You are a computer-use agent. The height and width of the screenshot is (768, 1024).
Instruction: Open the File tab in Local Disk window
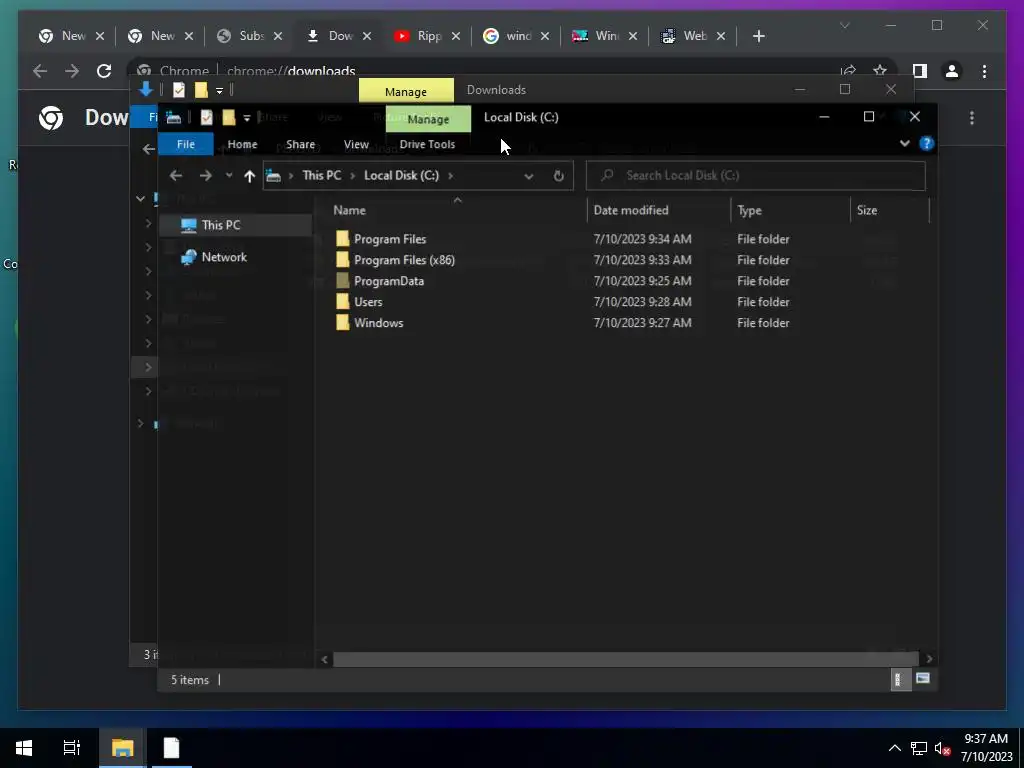point(185,144)
